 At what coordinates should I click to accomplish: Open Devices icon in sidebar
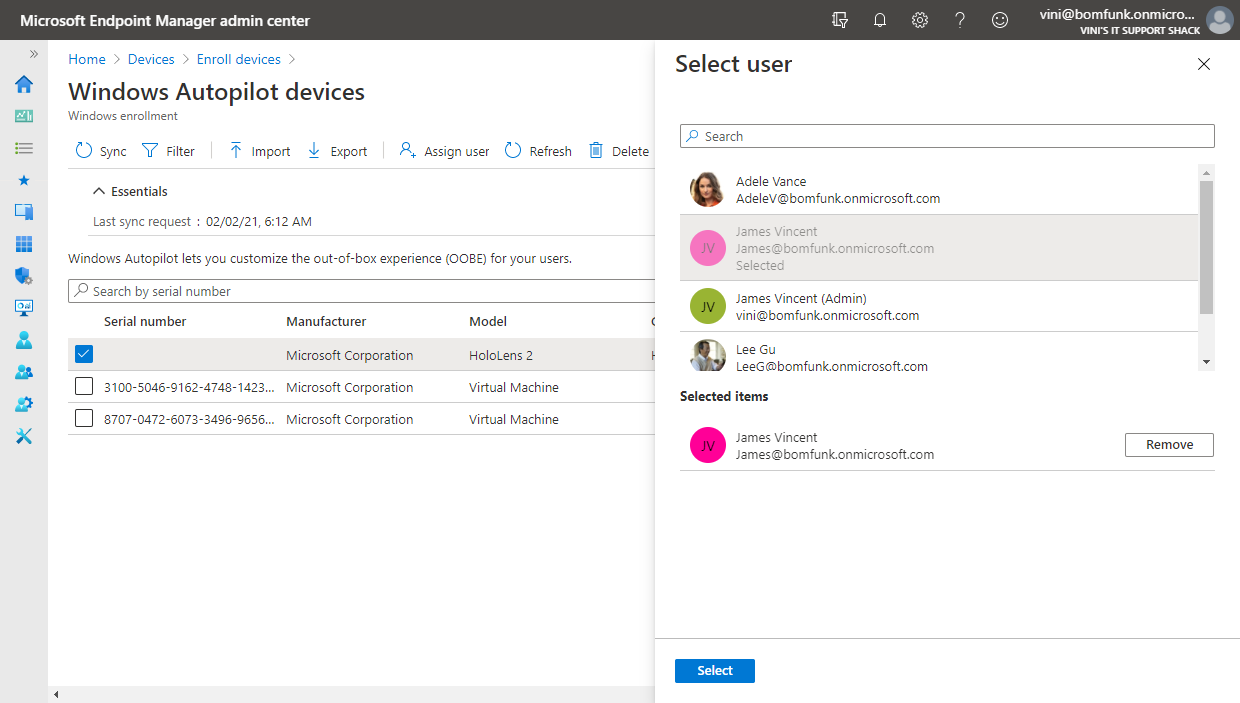[x=24, y=212]
